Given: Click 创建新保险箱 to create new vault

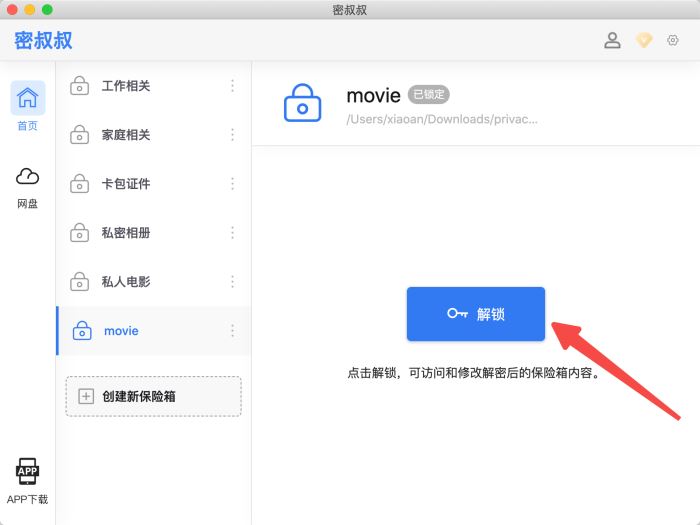Looking at the screenshot, I should click(154, 396).
